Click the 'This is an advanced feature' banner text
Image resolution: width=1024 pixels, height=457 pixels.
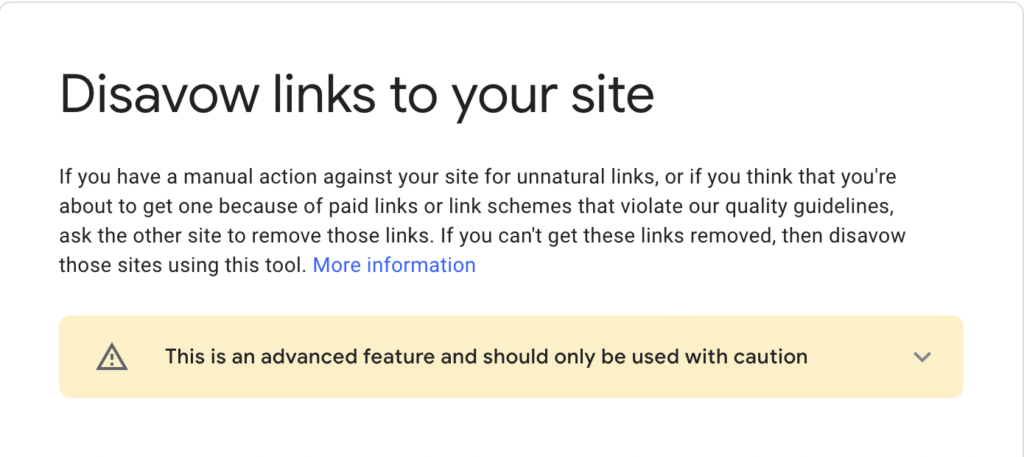tap(486, 357)
